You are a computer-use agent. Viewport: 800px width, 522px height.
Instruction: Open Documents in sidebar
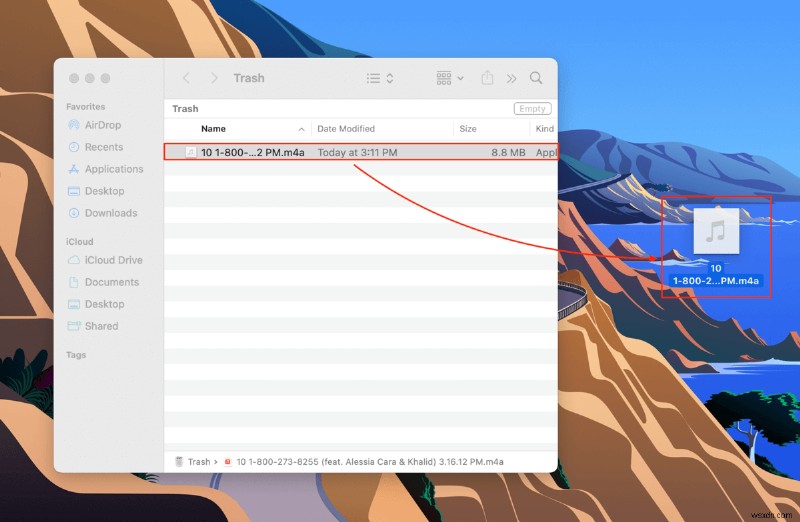[112, 282]
